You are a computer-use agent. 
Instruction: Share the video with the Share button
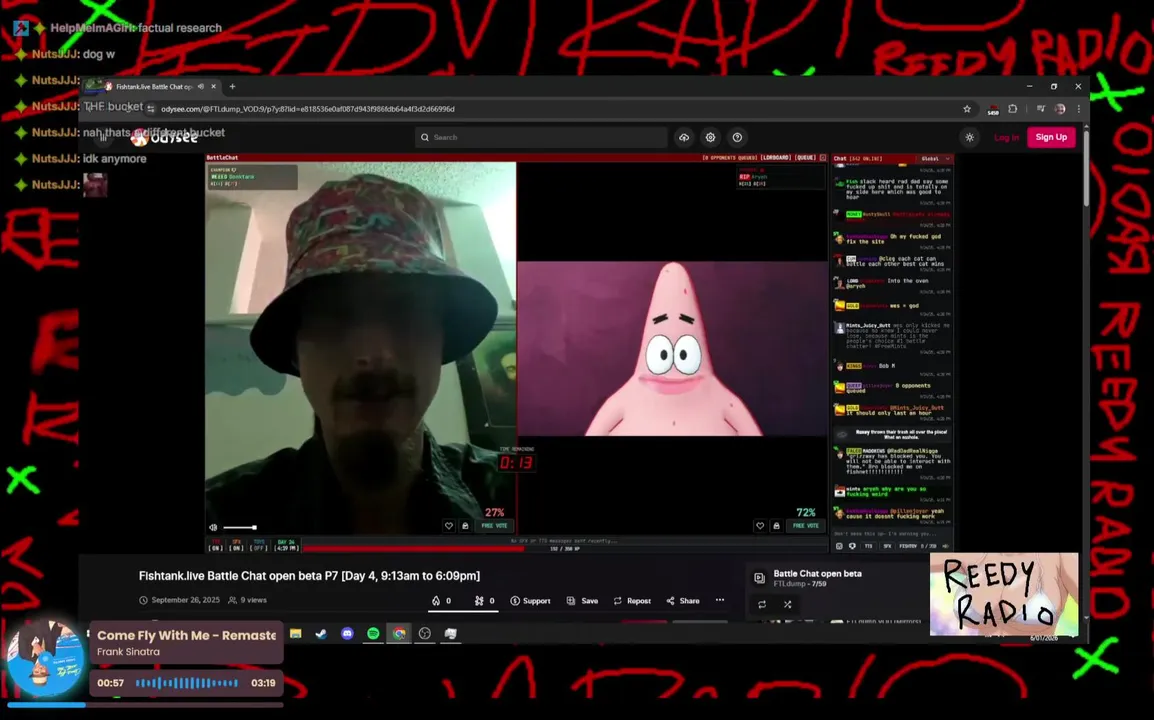click(x=683, y=601)
